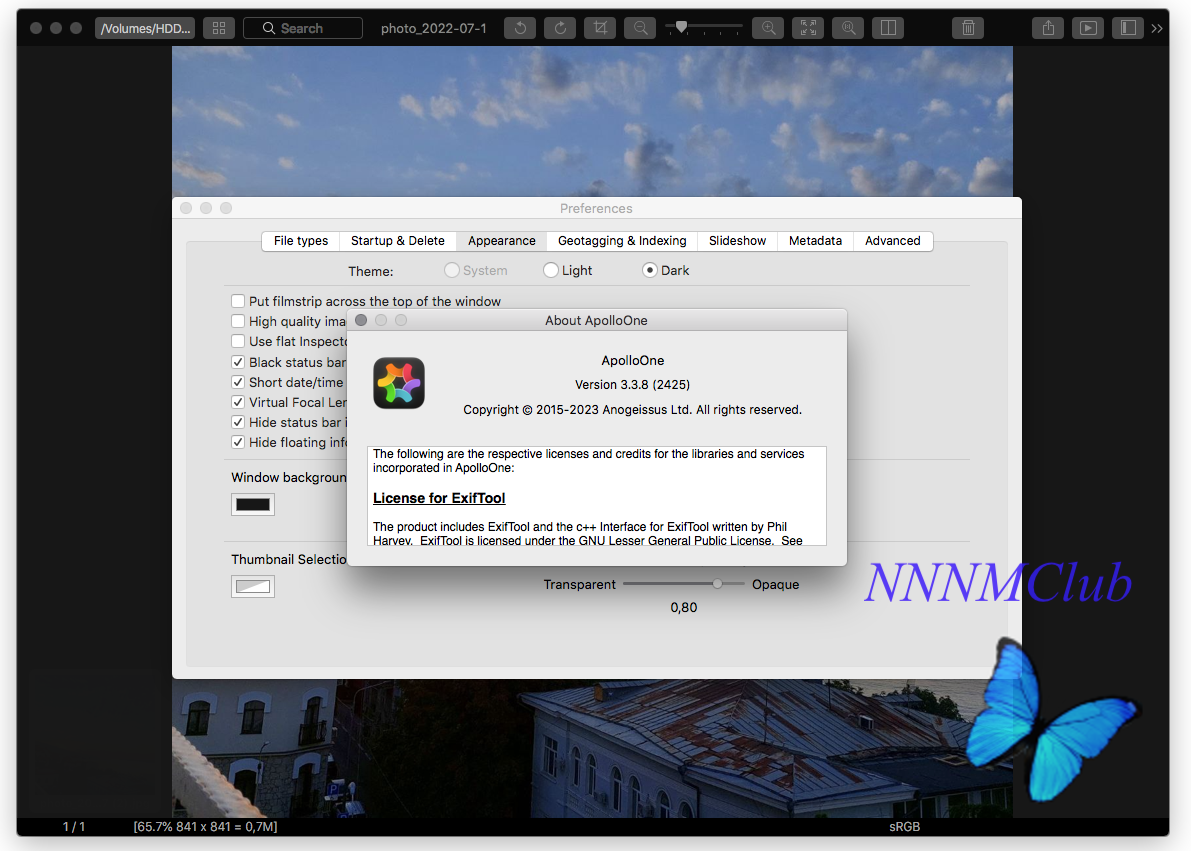This screenshot has width=1191, height=851.
Task: Click the version text 3.3.8 (2425)
Action: 632,384
